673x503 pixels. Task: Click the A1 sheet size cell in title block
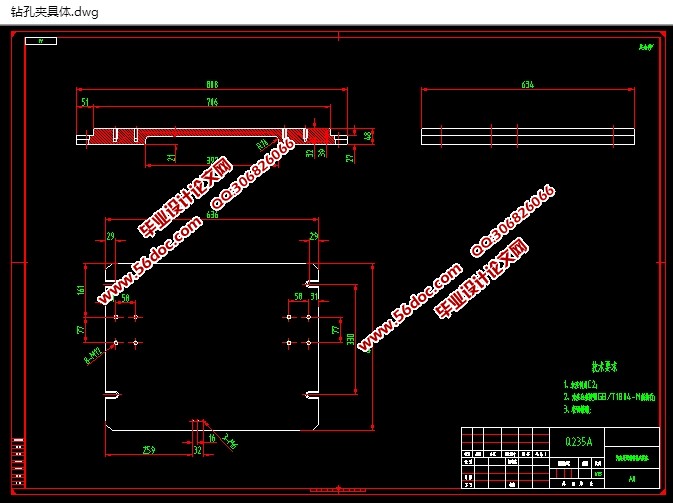tap(631, 479)
